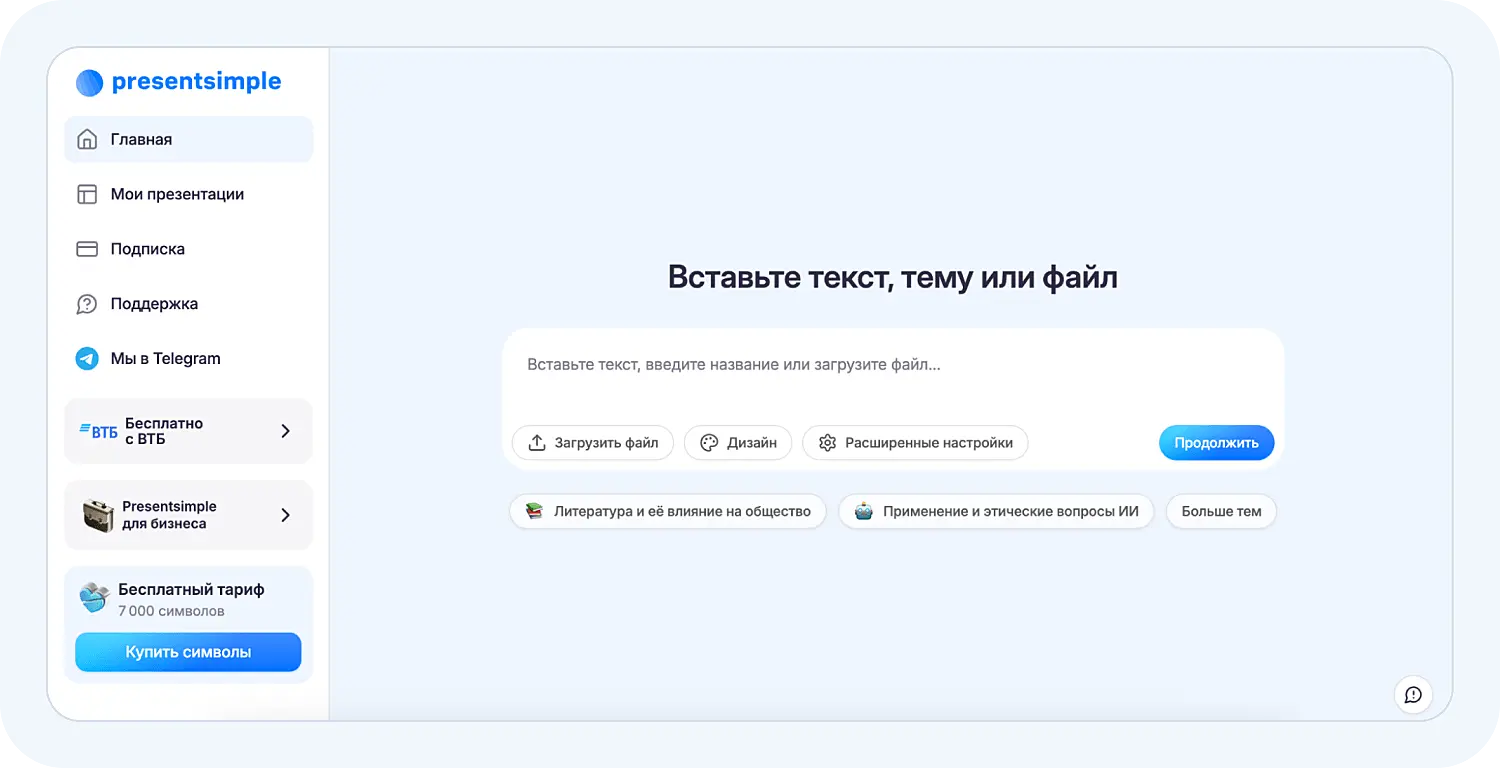
Task: Switch to Мои презентации section
Action: 176,194
